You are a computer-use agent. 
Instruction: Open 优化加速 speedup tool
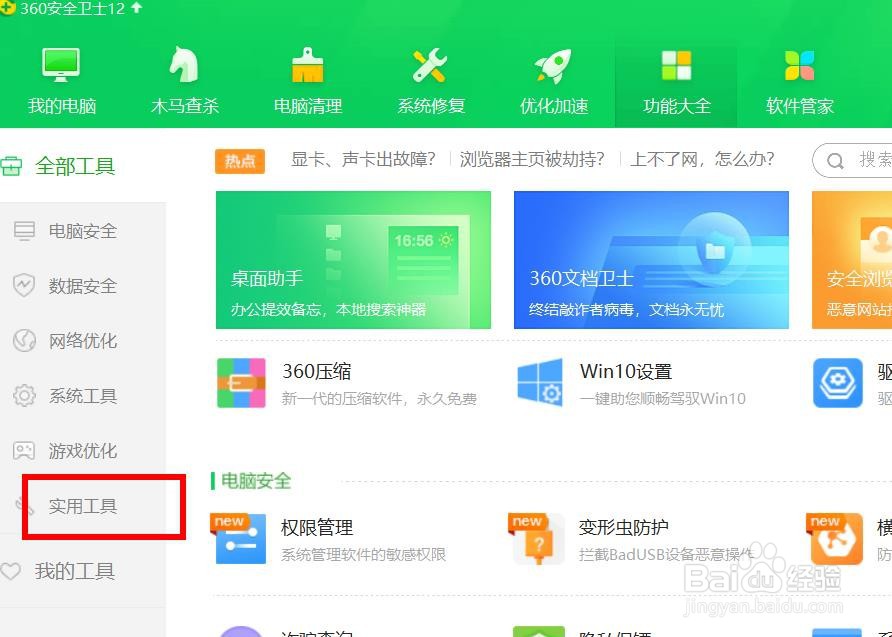tap(552, 80)
